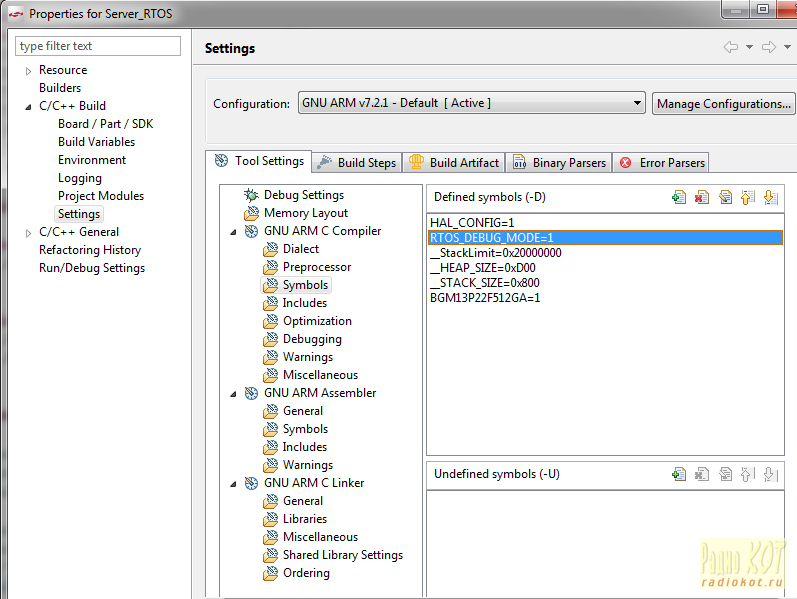Open compiler Debugging settings

tap(312, 339)
